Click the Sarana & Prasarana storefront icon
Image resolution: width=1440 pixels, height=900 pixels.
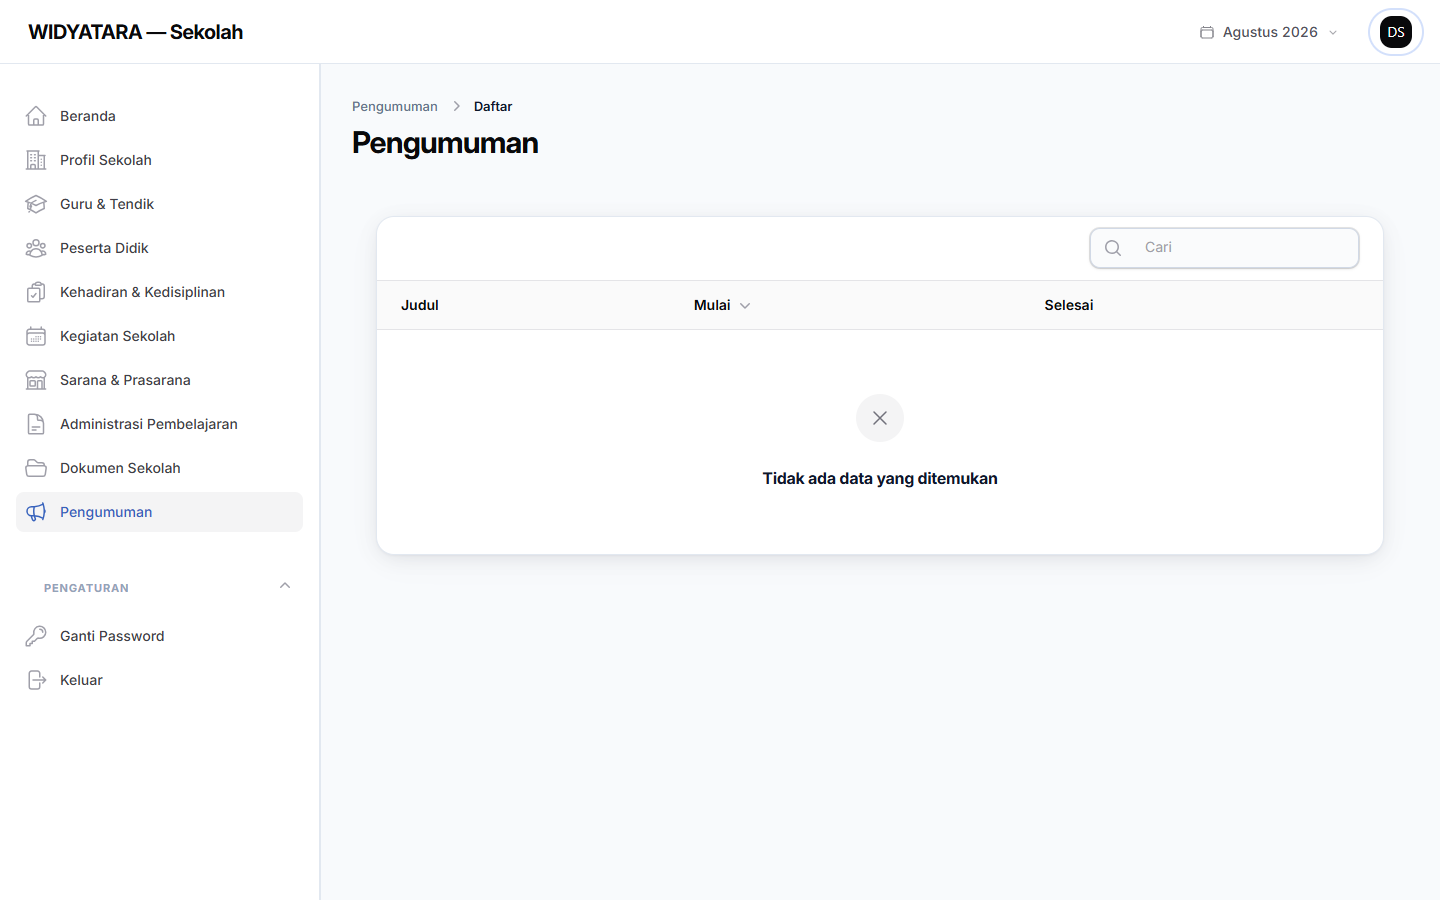coord(36,380)
